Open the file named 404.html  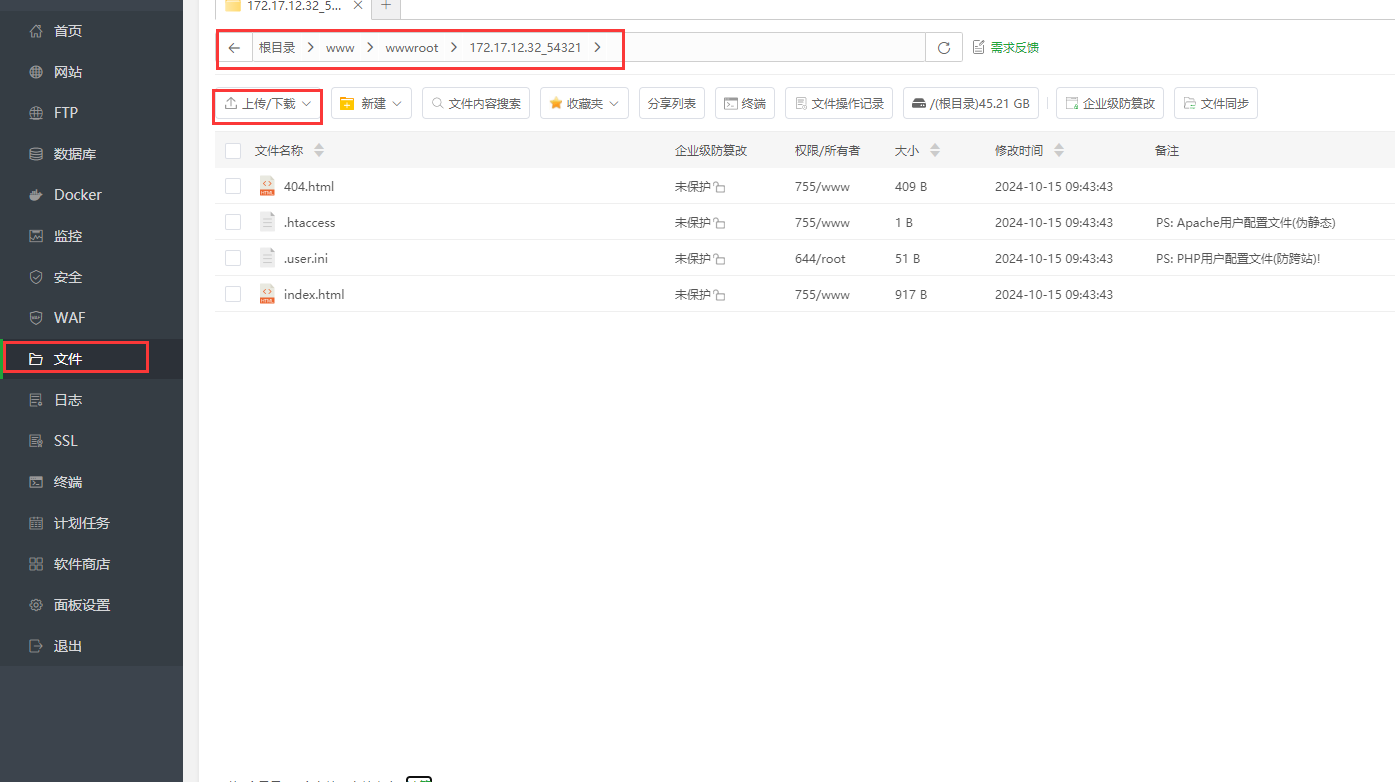pos(309,186)
